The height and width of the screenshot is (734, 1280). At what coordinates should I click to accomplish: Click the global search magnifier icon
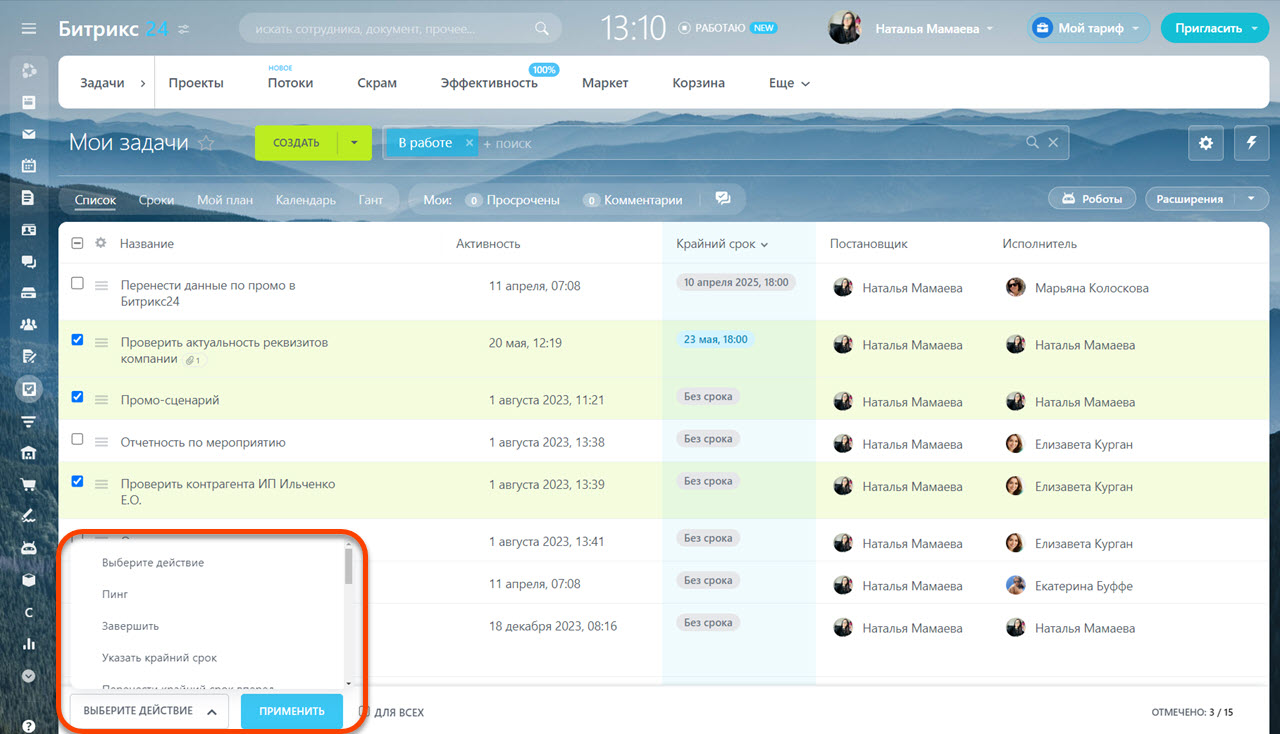[541, 29]
